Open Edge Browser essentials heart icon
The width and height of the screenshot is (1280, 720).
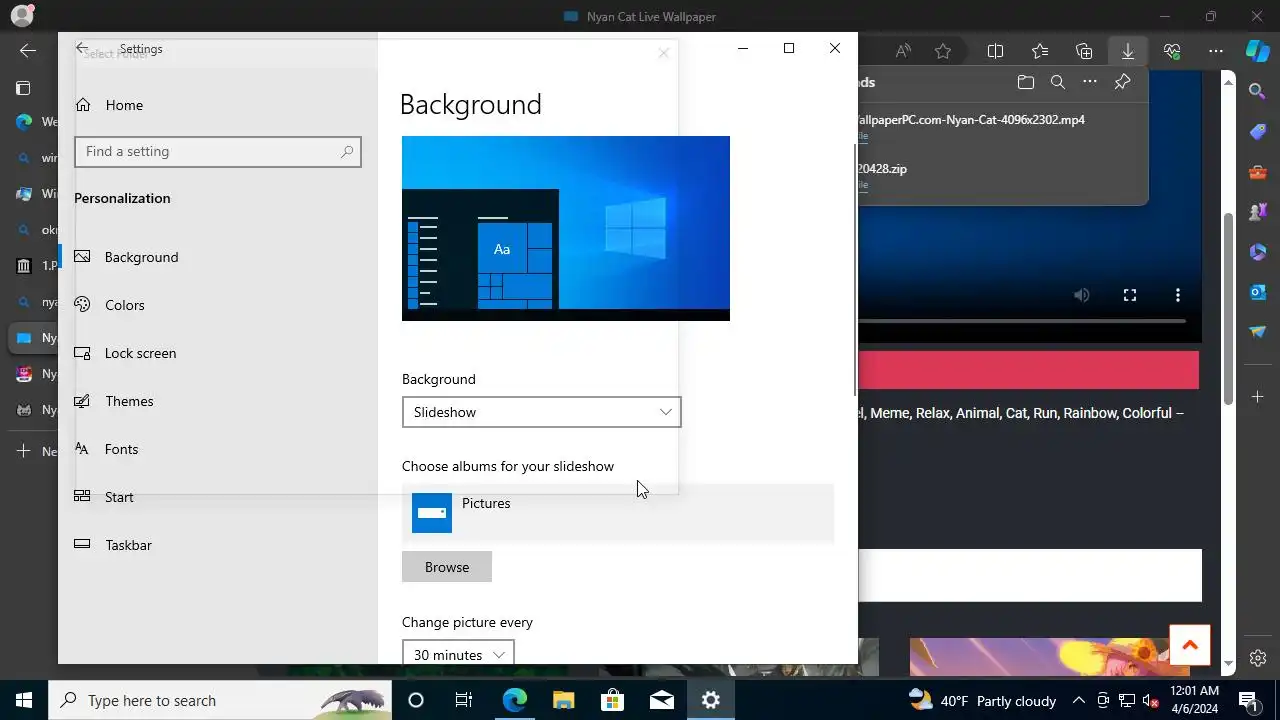point(1172,51)
